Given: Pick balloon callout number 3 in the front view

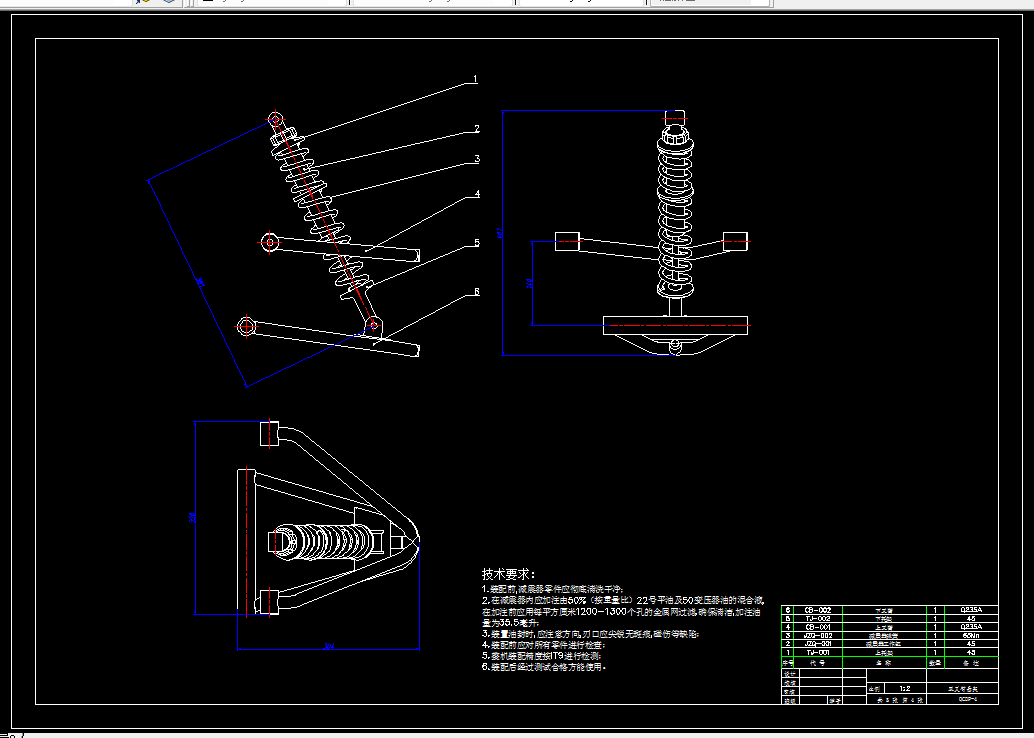Looking at the screenshot, I should (x=477, y=158).
